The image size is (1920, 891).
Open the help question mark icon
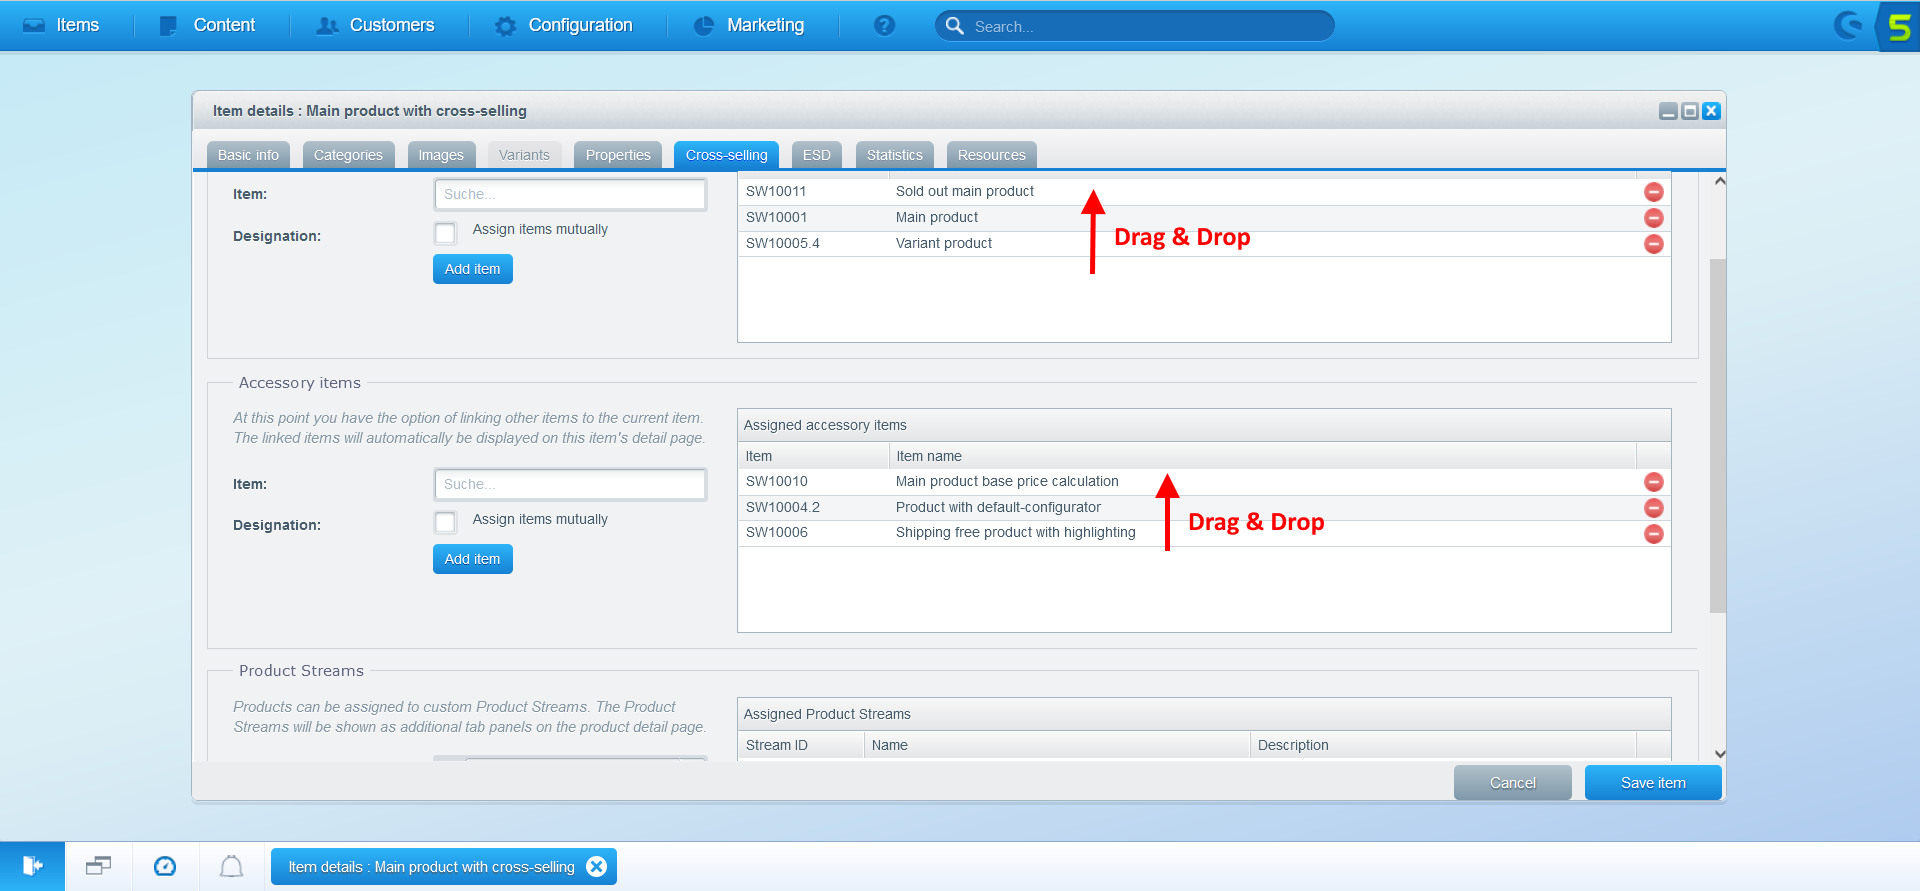pos(884,26)
